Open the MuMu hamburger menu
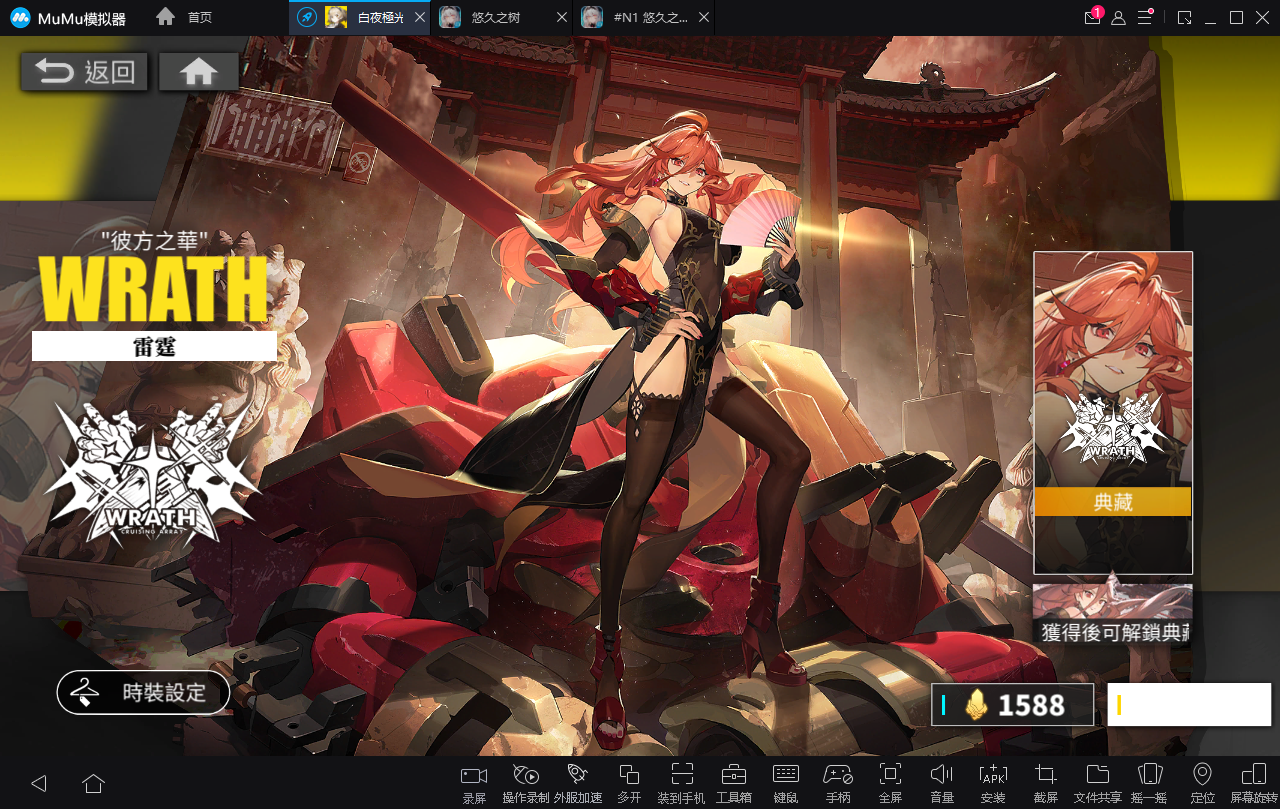The image size is (1280, 809). point(1145,18)
